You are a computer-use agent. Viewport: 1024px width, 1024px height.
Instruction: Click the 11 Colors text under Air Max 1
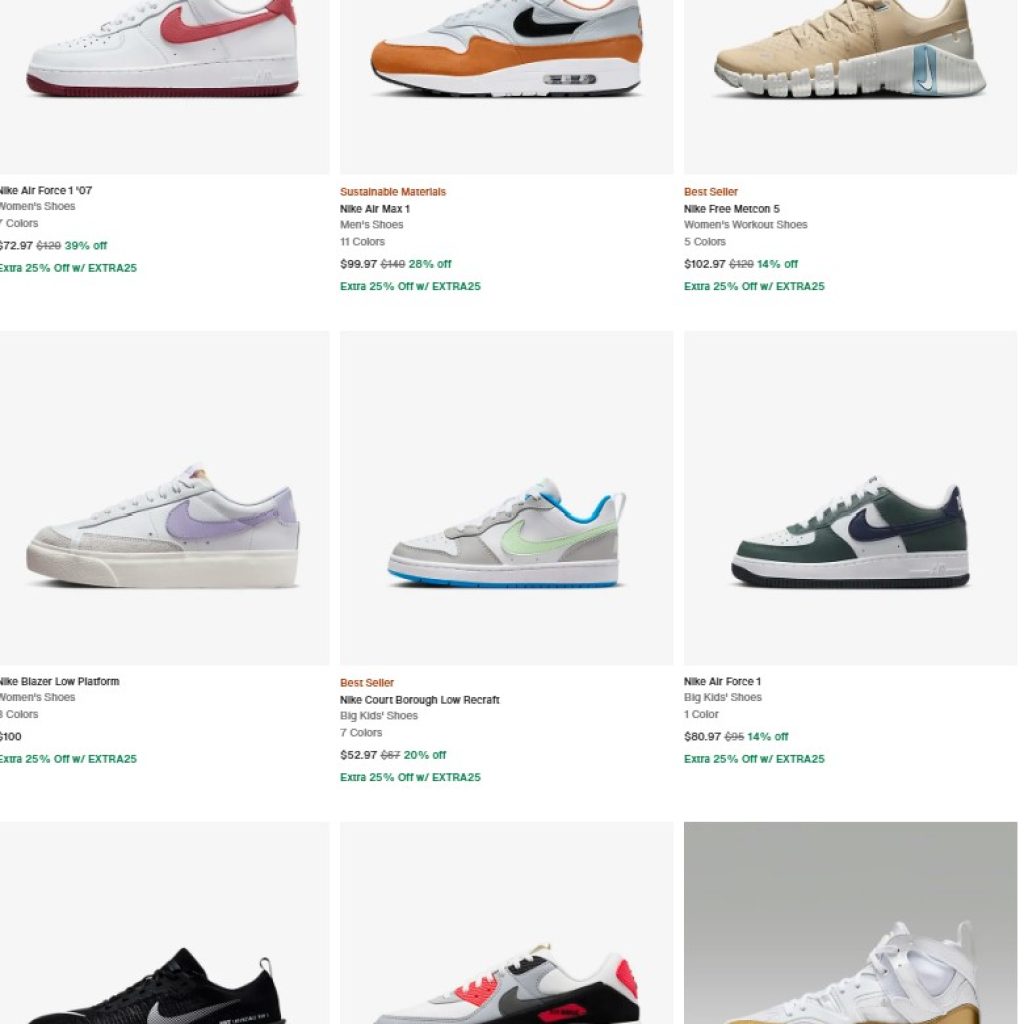click(362, 242)
